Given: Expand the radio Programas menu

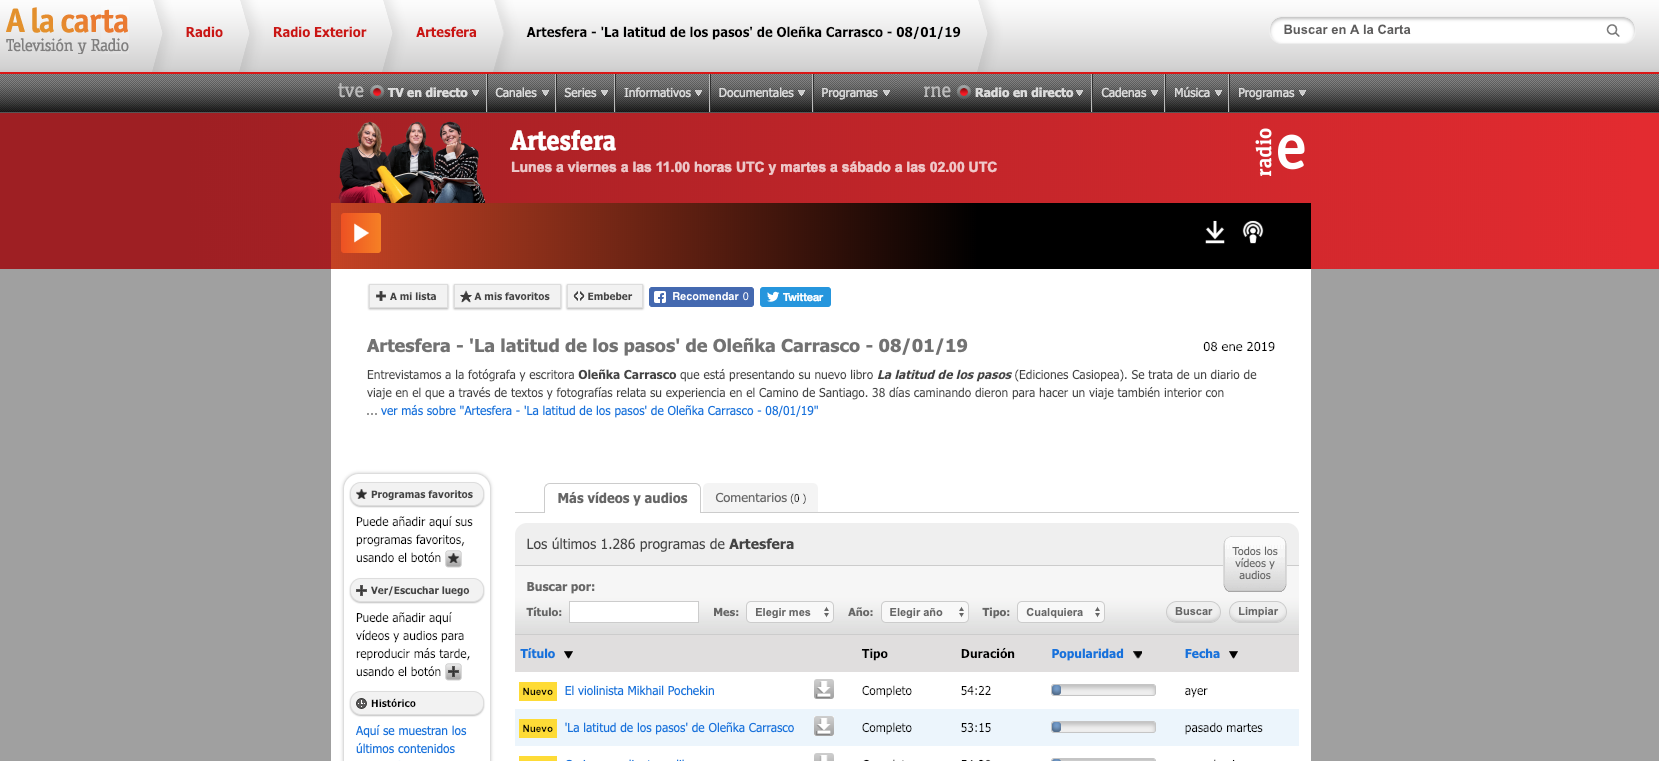Looking at the screenshot, I should click(x=1272, y=93).
